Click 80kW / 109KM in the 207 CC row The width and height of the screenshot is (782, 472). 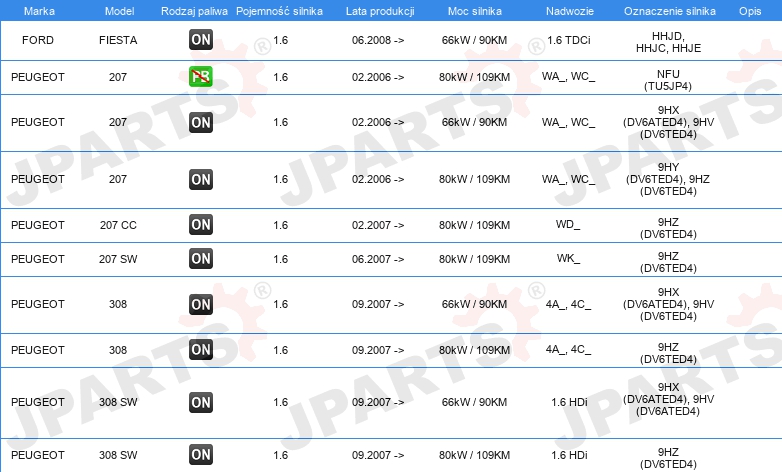pyautogui.click(x=474, y=225)
